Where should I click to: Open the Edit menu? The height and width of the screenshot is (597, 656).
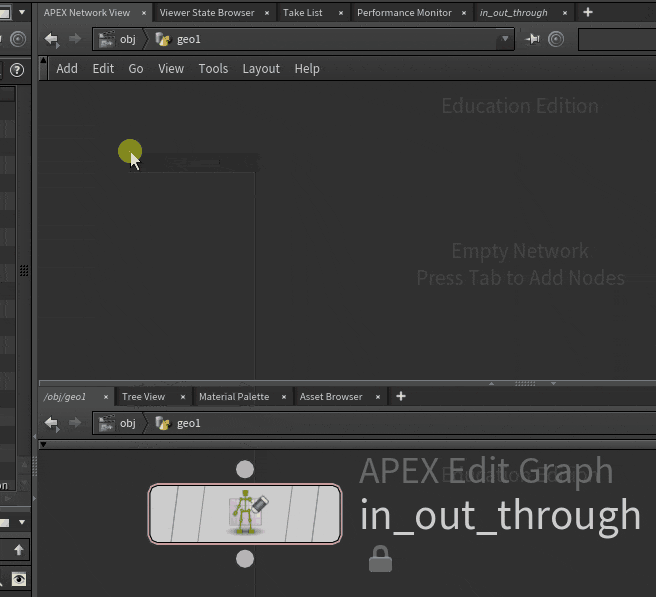(x=103, y=69)
